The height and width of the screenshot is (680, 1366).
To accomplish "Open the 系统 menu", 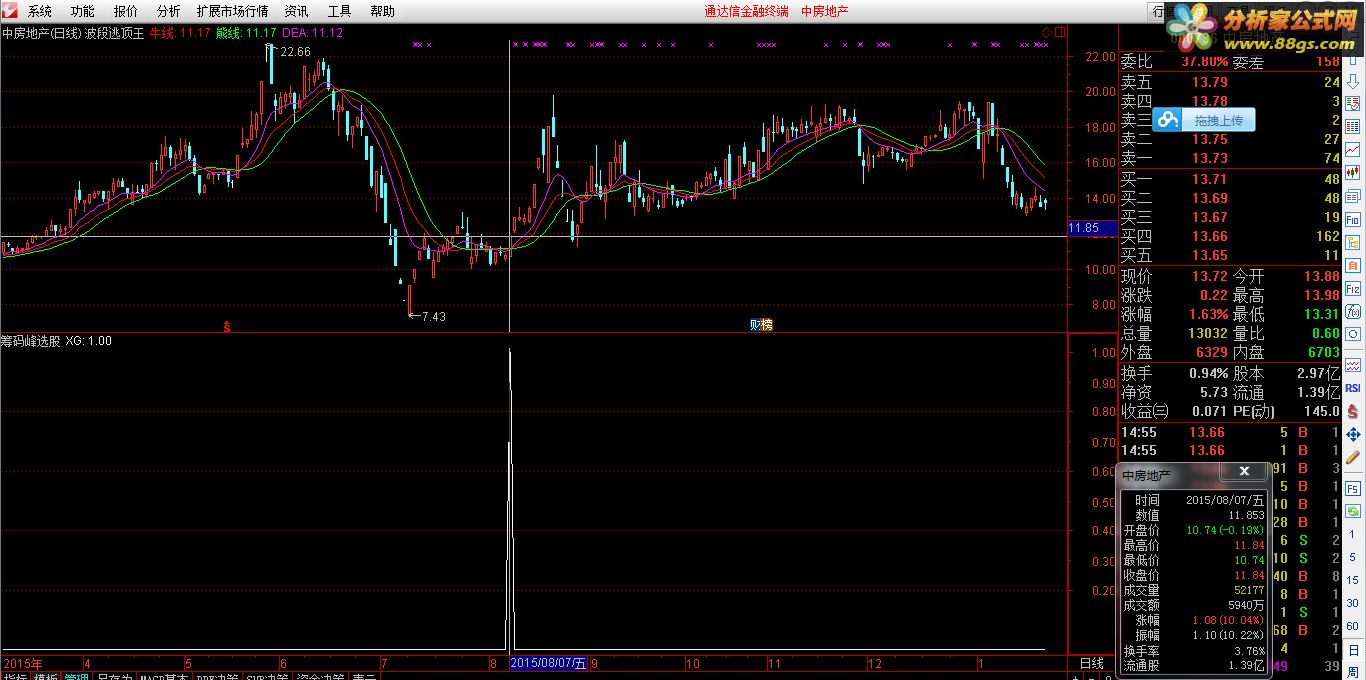I will (x=39, y=11).
